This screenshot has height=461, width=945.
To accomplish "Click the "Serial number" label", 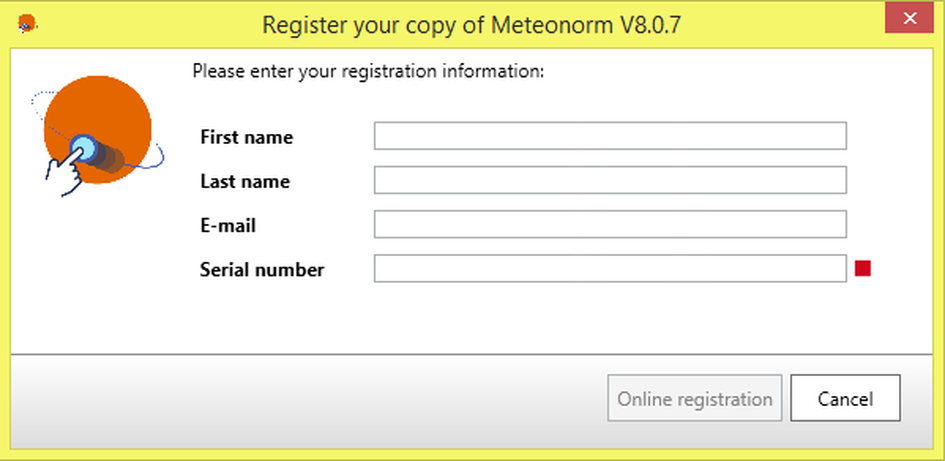I will [262, 269].
